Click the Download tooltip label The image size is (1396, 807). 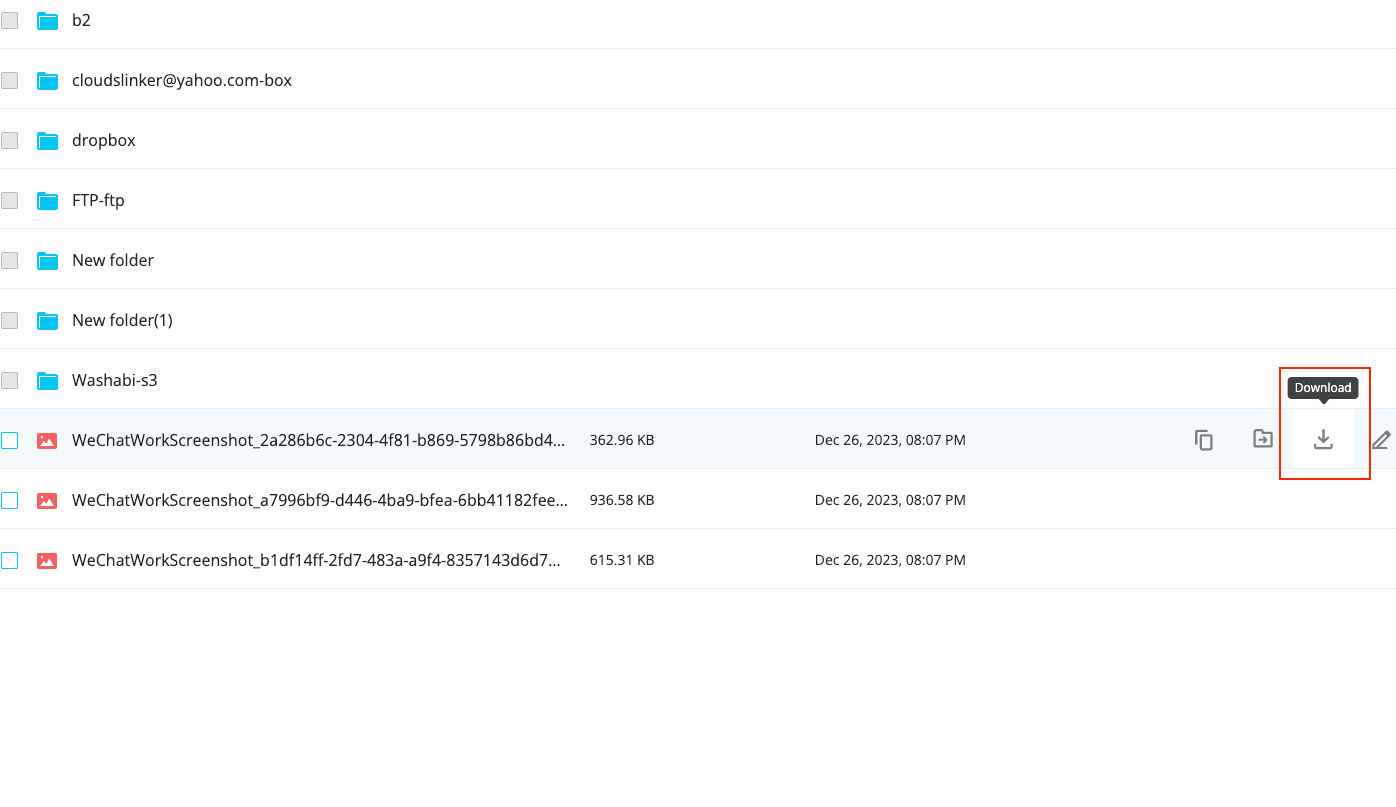(x=1322, y=388)
